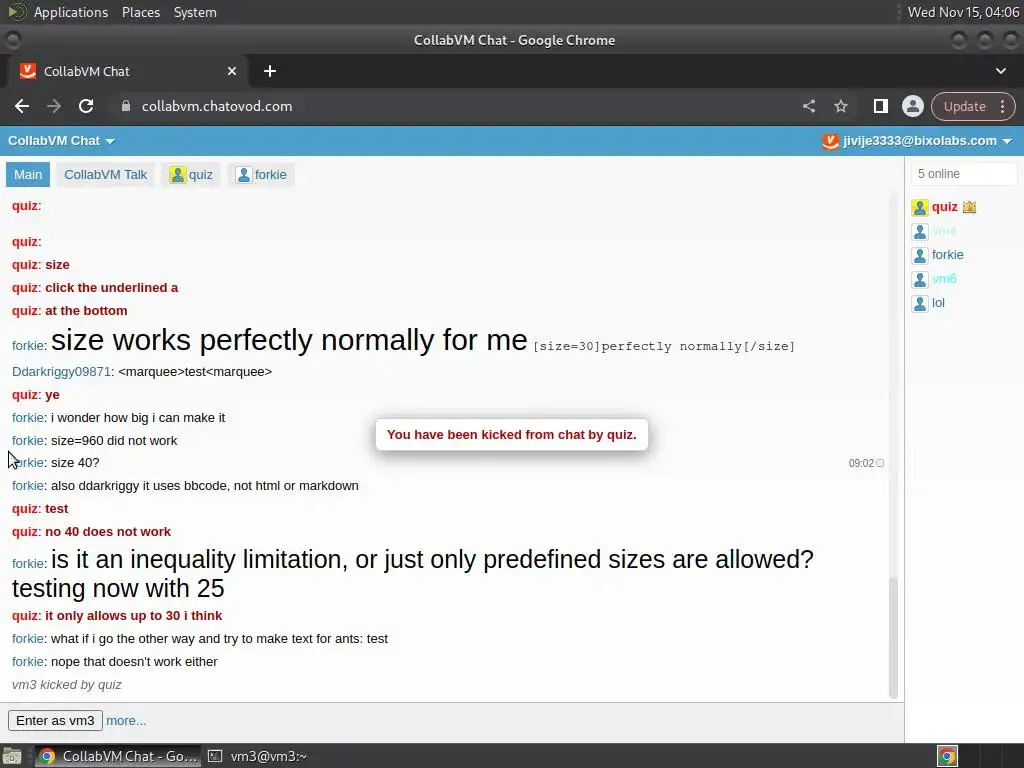The height and width of the screenshot is (768, 1024).
Task: Click the Enter as vm3 button
Action: click(55, 720)
